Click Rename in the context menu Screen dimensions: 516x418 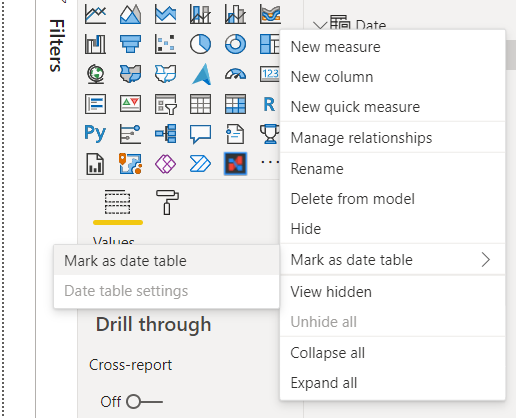[x=393, y=169]
